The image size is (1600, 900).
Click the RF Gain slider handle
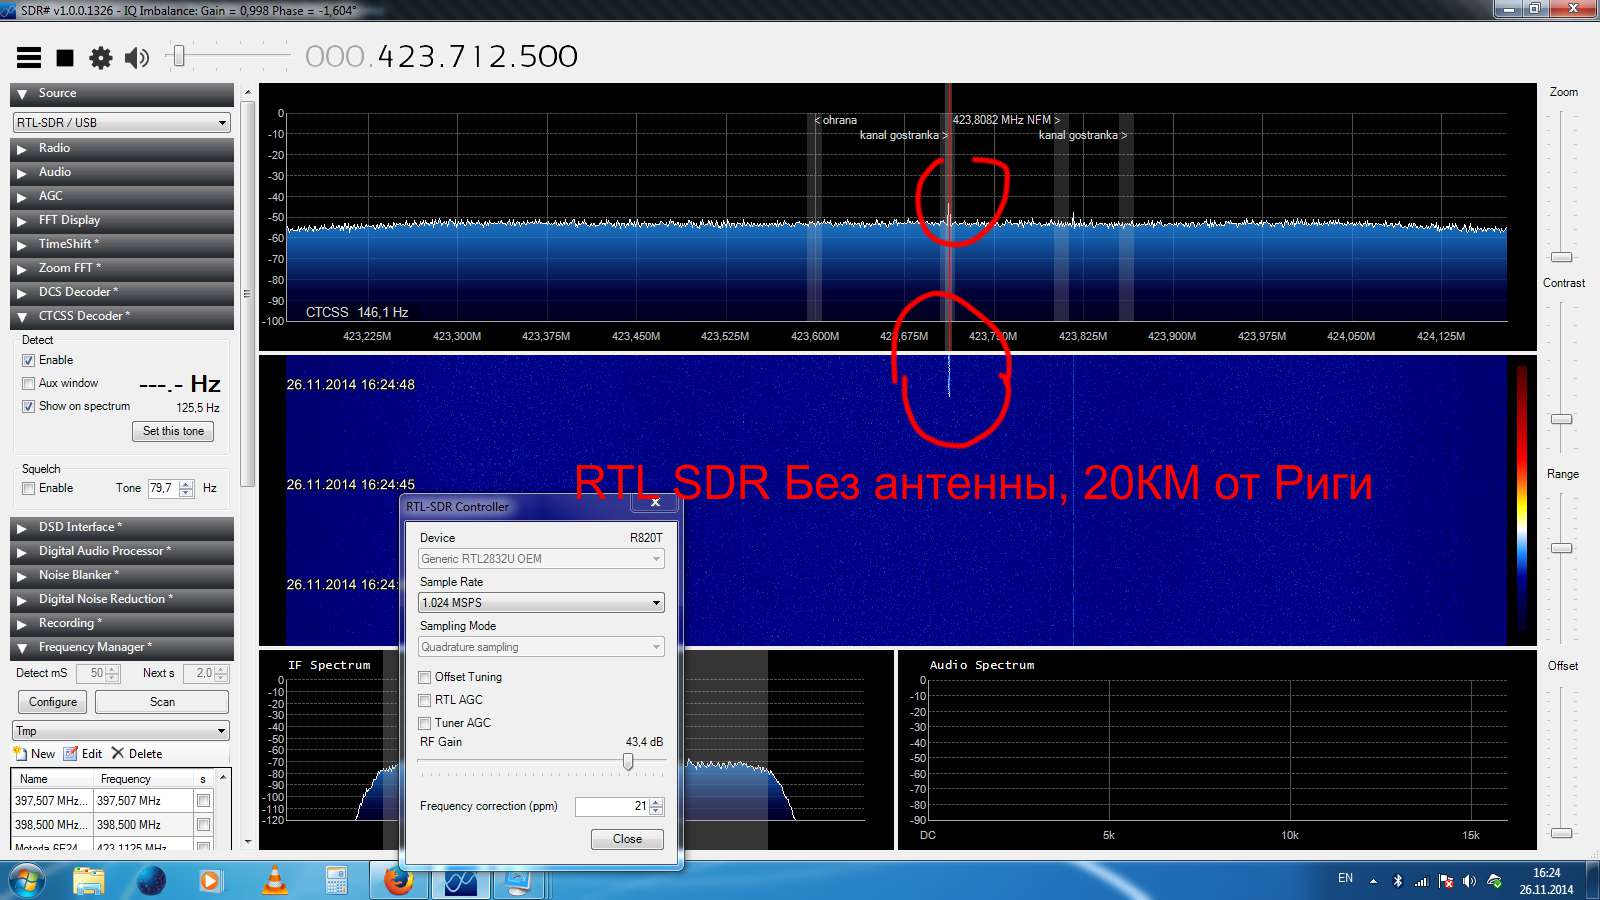click(x=628, y=762)
